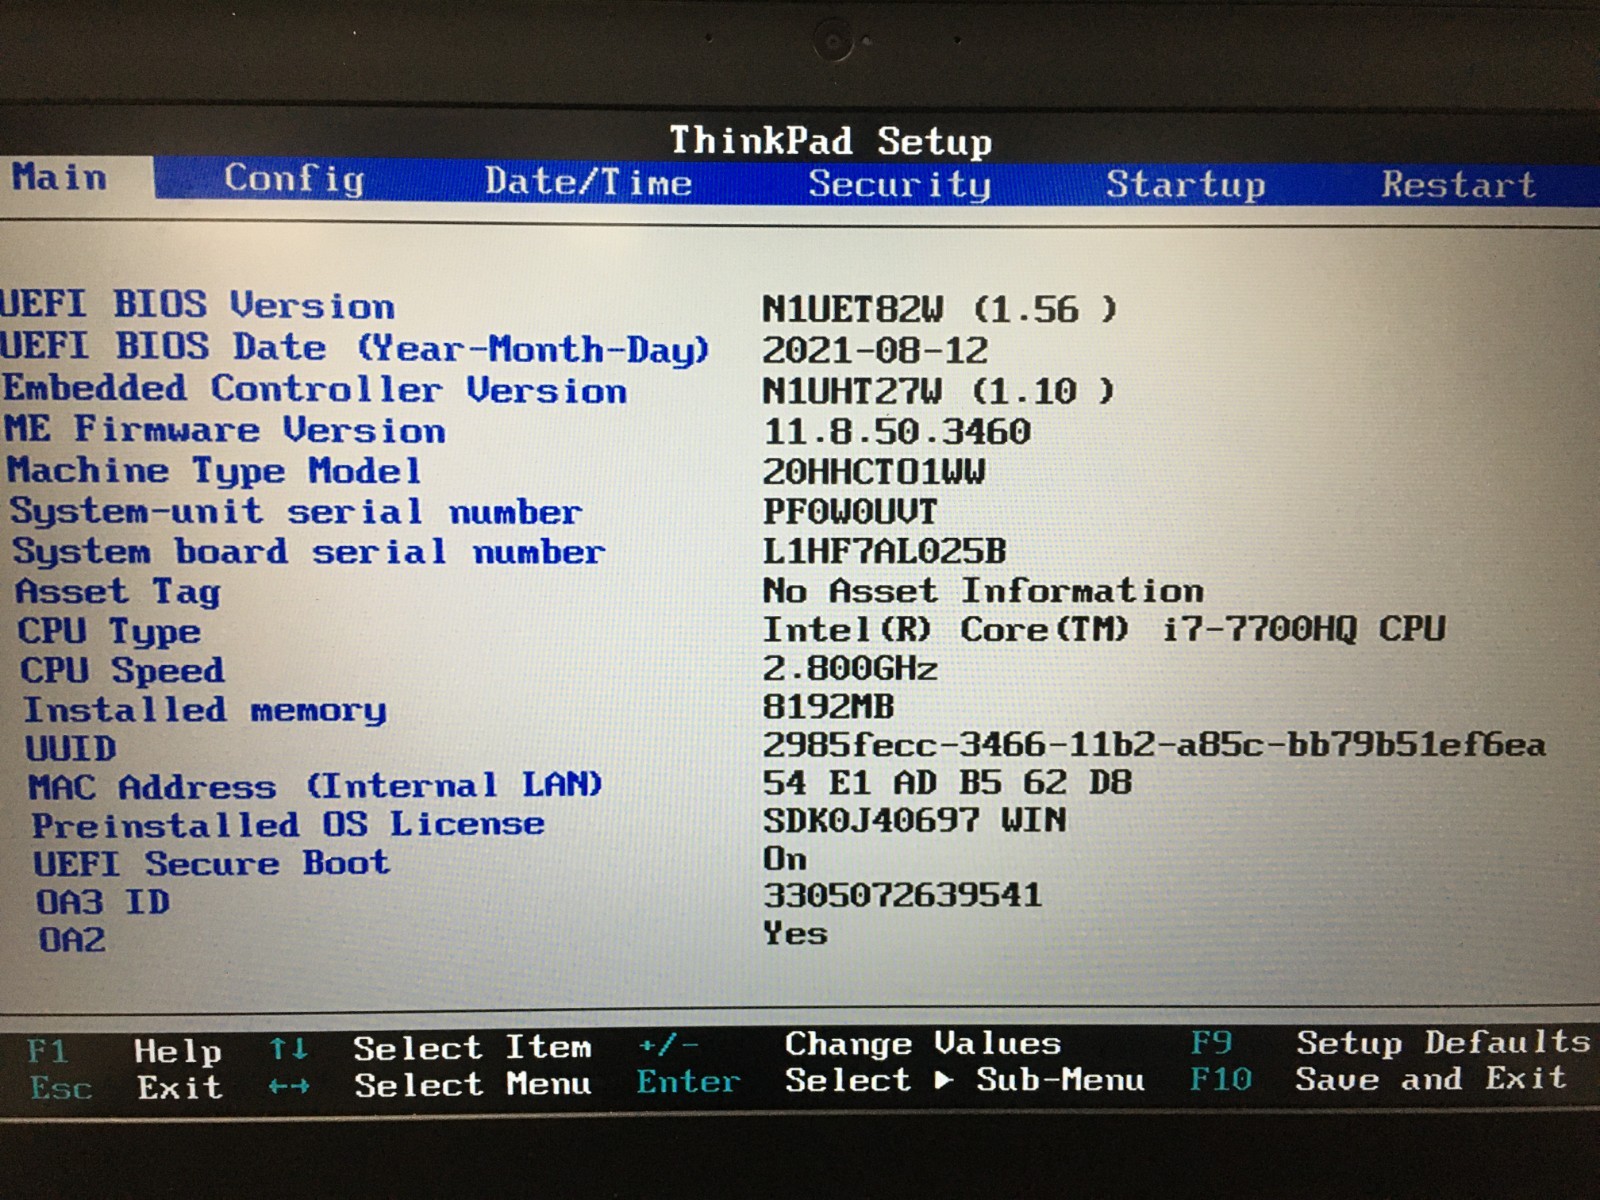Click the BIOS version value N1UET82W (1.56)

pyautogui.click(x=939, y=309)
